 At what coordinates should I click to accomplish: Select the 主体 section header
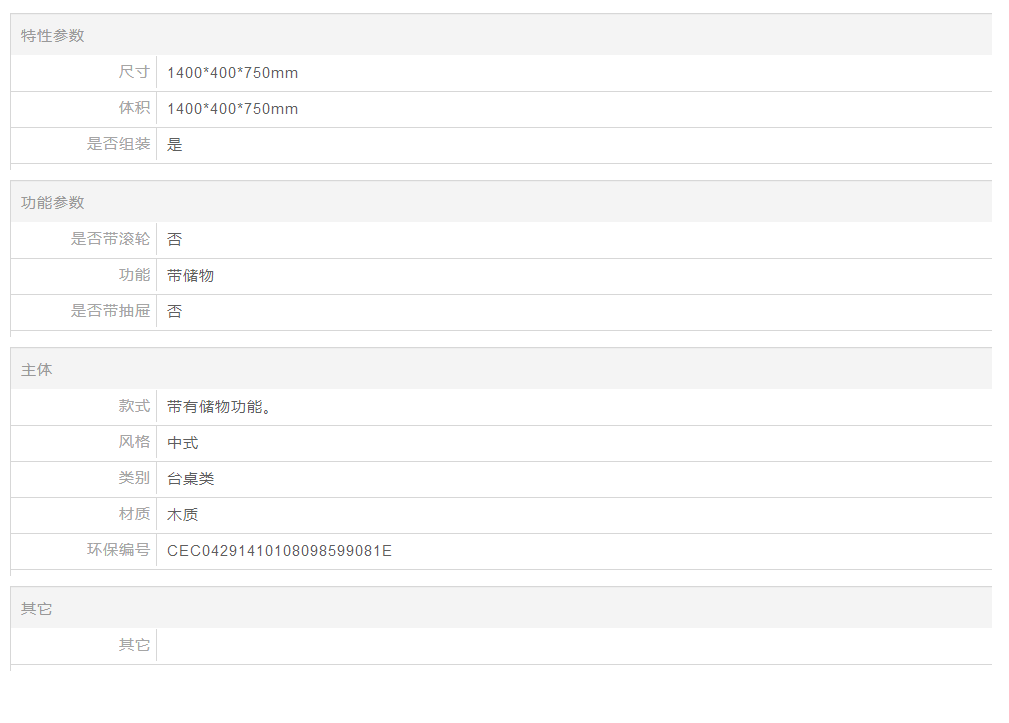coord(37,369)
